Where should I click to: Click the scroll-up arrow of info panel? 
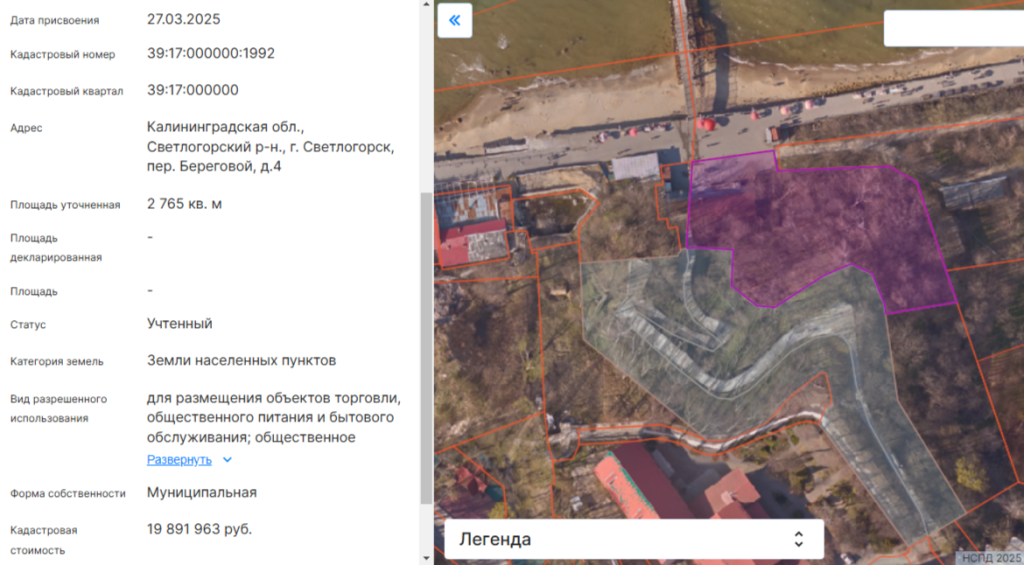[426, 5]
